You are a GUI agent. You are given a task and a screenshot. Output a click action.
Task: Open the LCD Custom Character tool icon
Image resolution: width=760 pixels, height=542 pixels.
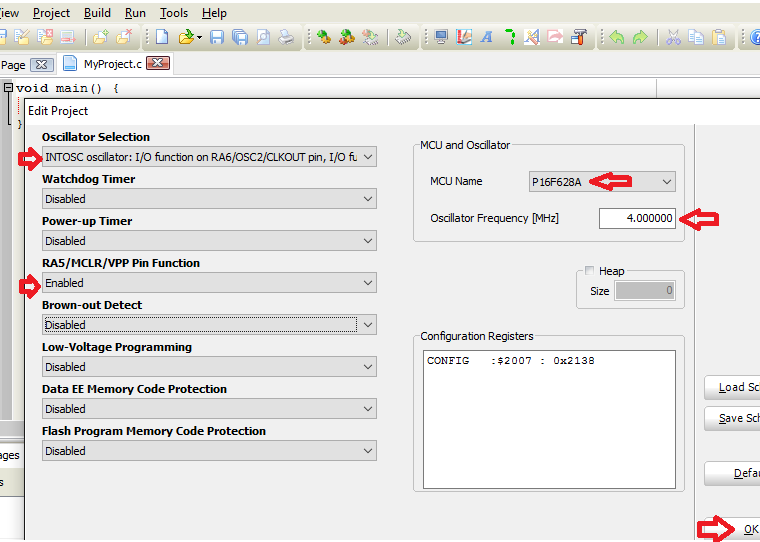pos(532,37)
